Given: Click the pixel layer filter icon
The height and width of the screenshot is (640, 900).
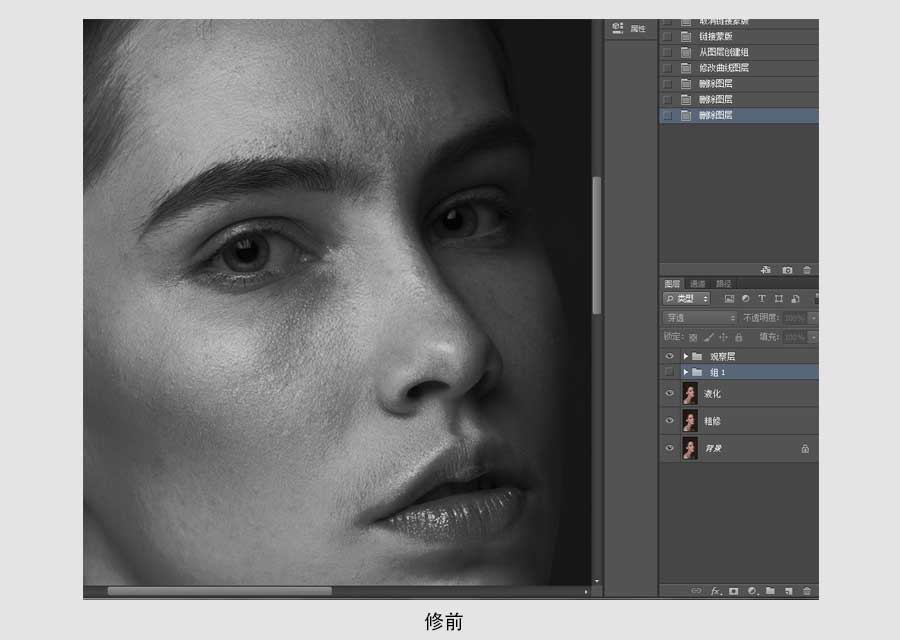Looking at the screenshot, I should [729, 299].
